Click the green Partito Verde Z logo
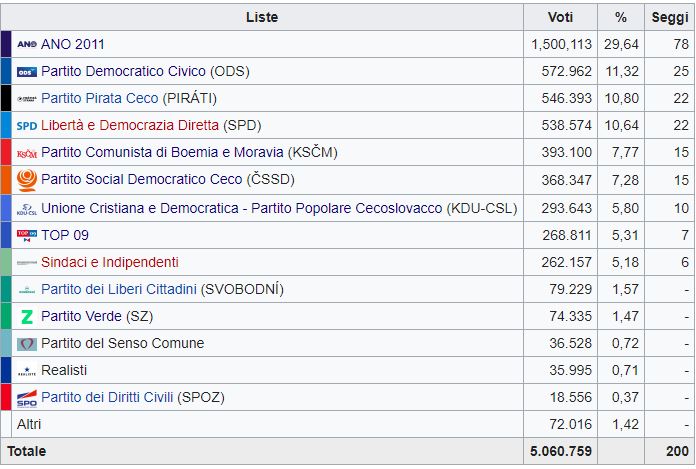 pos(27,316)
